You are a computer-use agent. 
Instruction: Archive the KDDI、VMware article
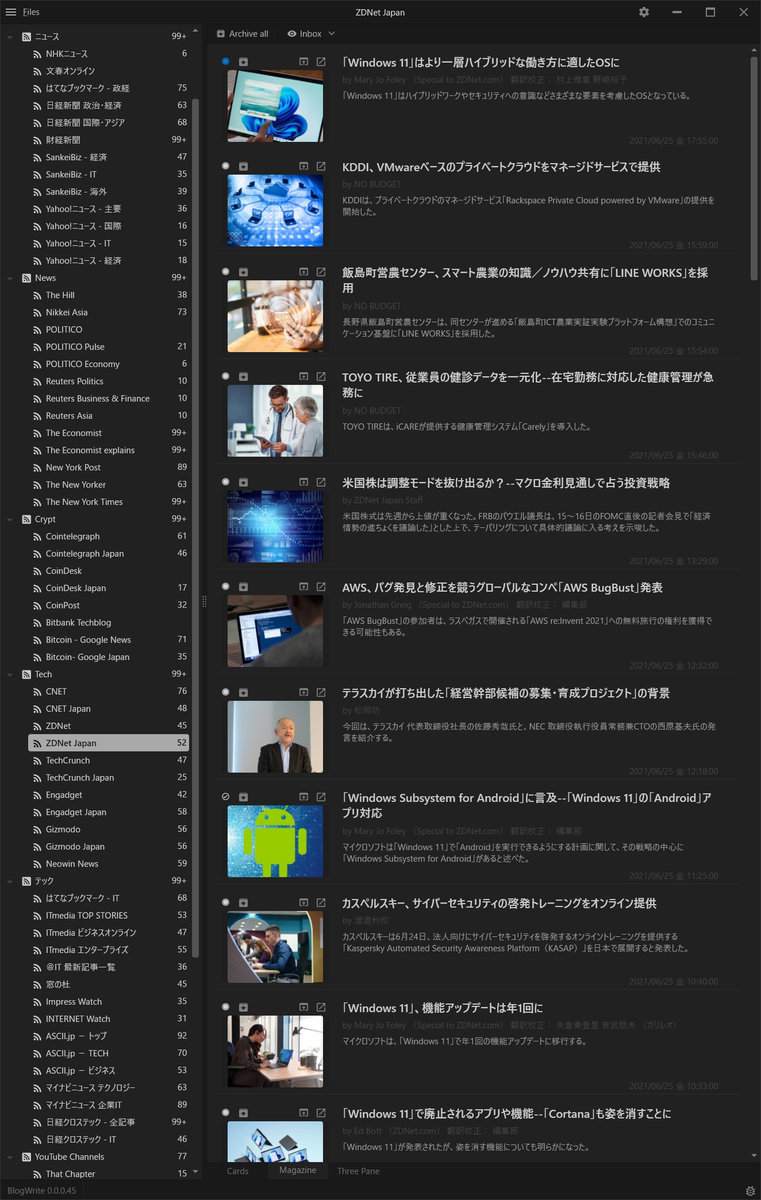click(243, 166)
